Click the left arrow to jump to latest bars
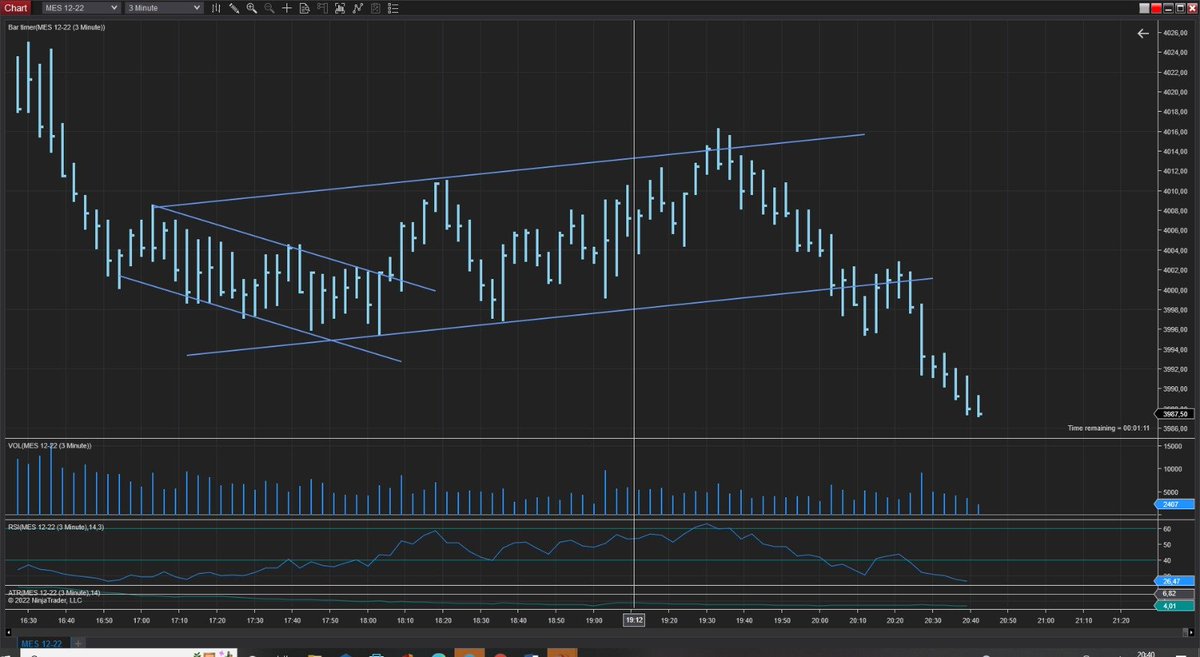Screen dimensions: 1200x657 [x=1143, y=33]
